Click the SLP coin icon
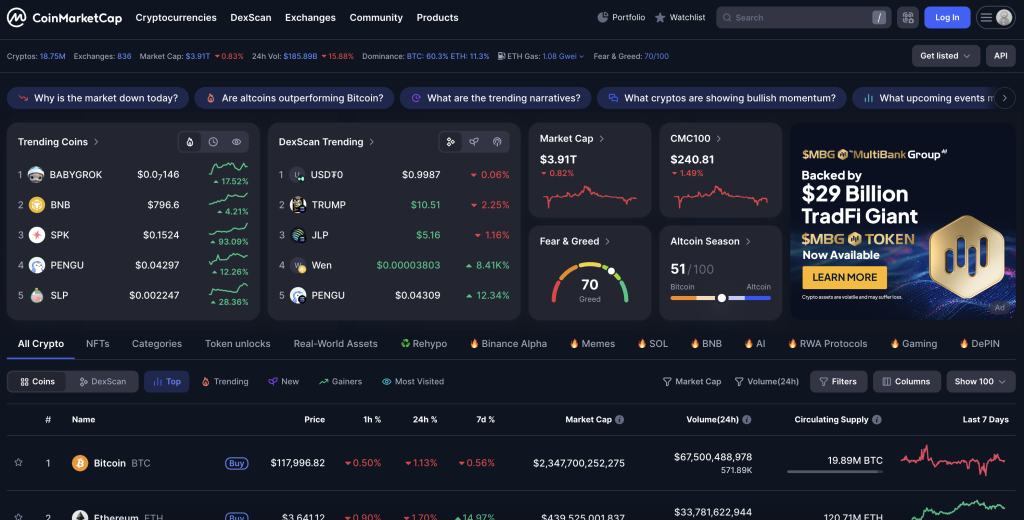 point(37,295)
